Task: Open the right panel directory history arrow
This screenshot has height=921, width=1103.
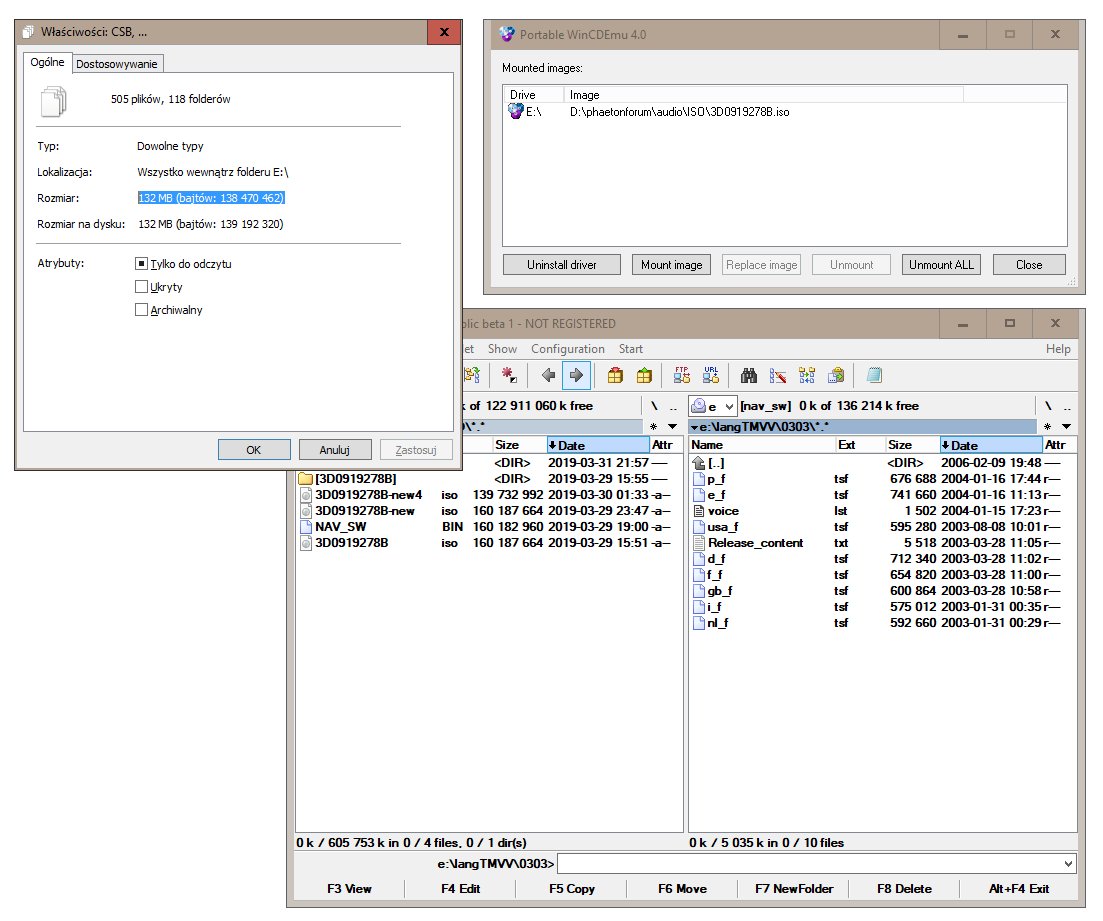Action: [x=1066, y=426]
